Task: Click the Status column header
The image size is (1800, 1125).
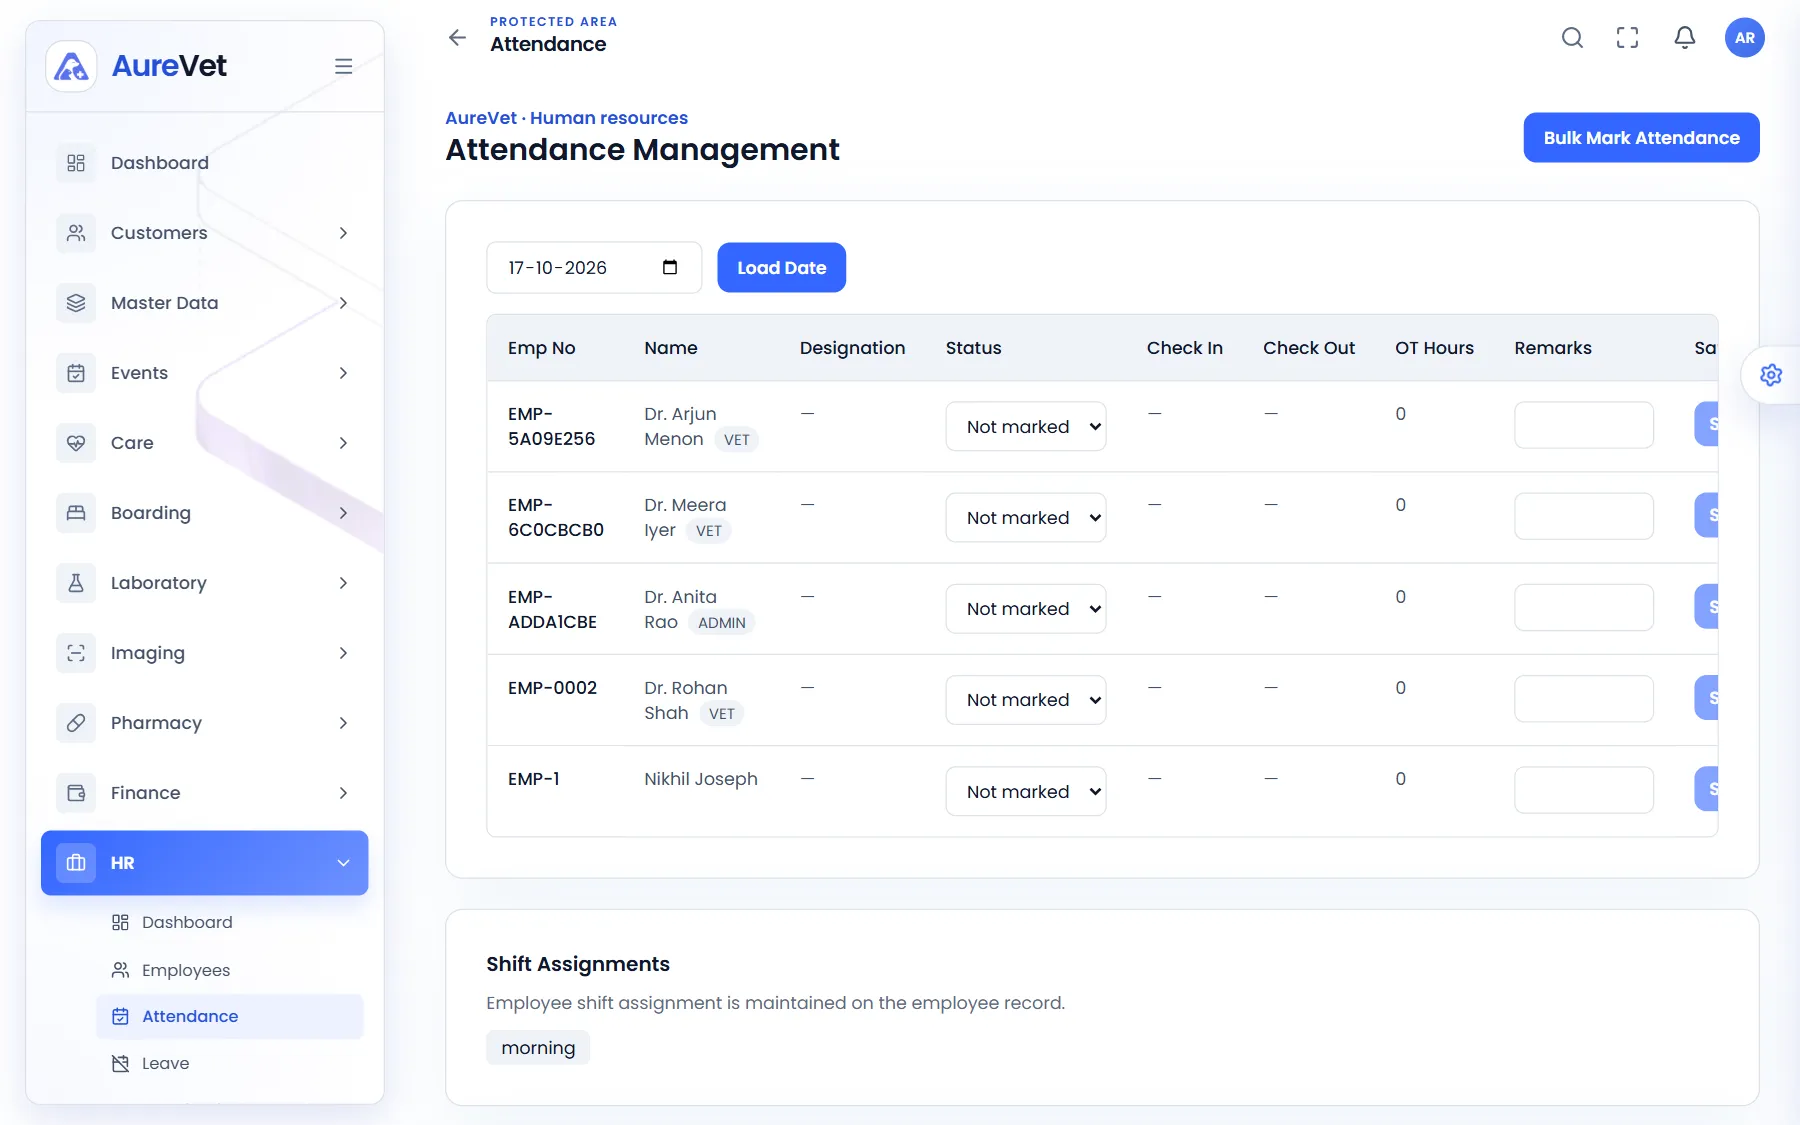Action: tap(973, 348)
